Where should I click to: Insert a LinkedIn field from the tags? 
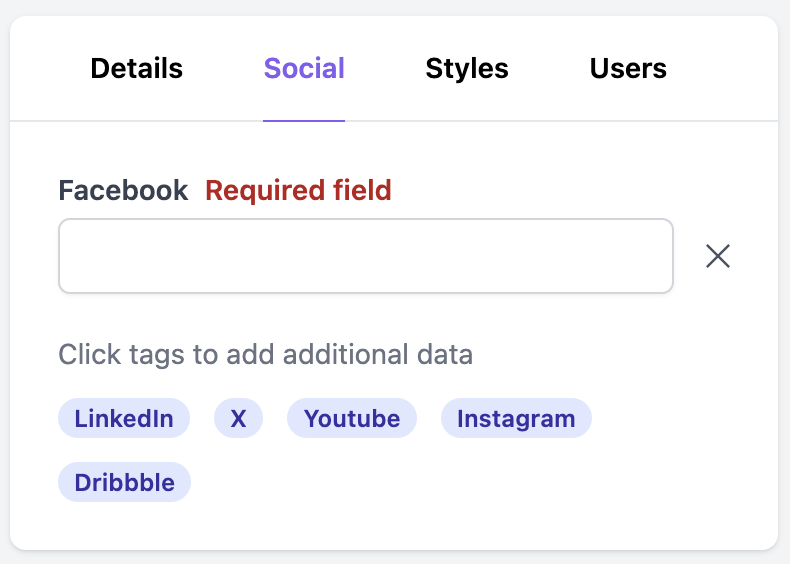(124, 419)
